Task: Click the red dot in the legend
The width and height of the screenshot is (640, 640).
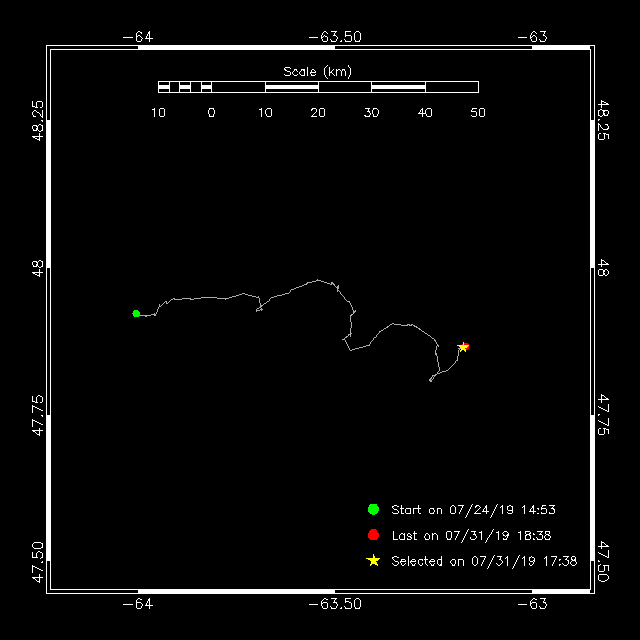Action: [373, 535]
